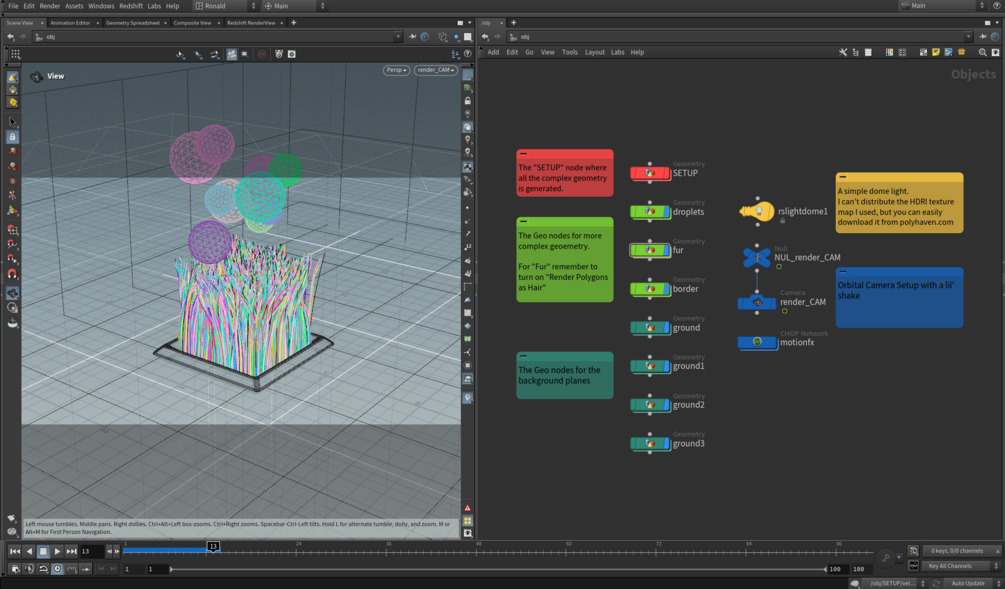1005x589 pixels.
Task: Add a new pane tab with plus button
Action: coord(294,23)
